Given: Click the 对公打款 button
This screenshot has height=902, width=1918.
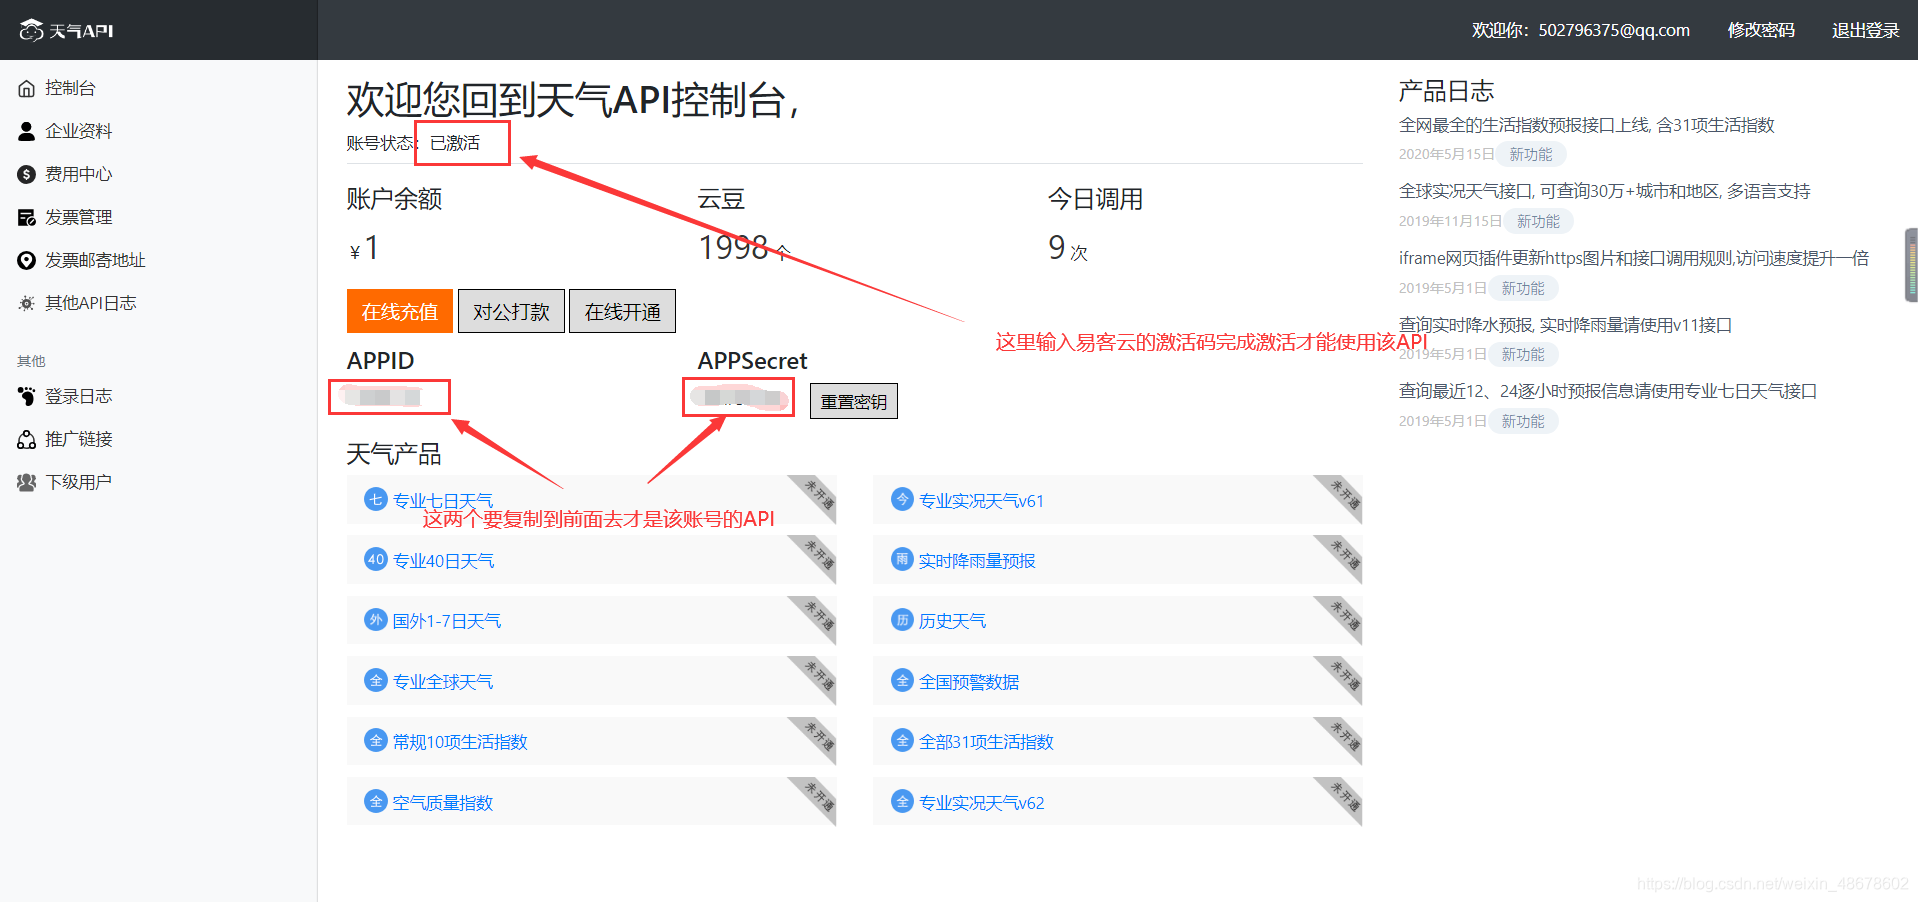Looking at the screenshot, I should pyautogui.click(x=511, y=311).
